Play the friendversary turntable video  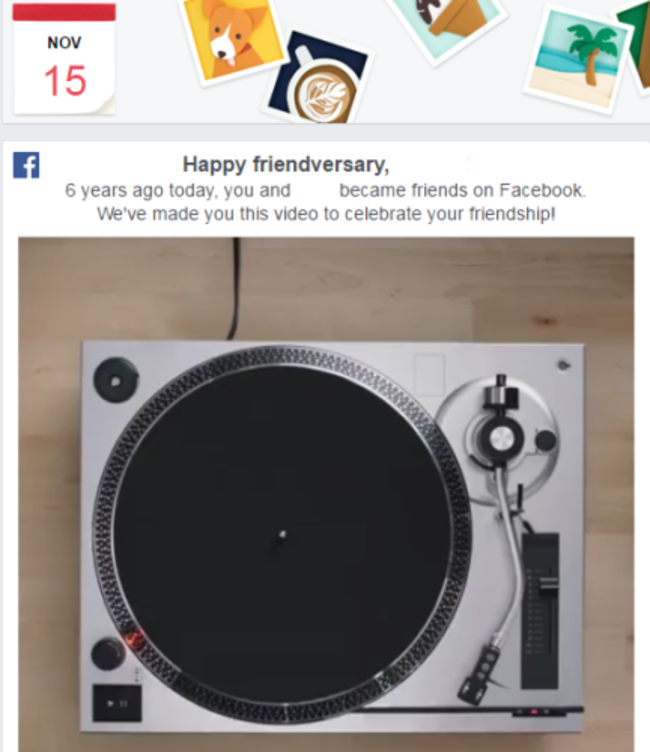[x=326, y=494]
